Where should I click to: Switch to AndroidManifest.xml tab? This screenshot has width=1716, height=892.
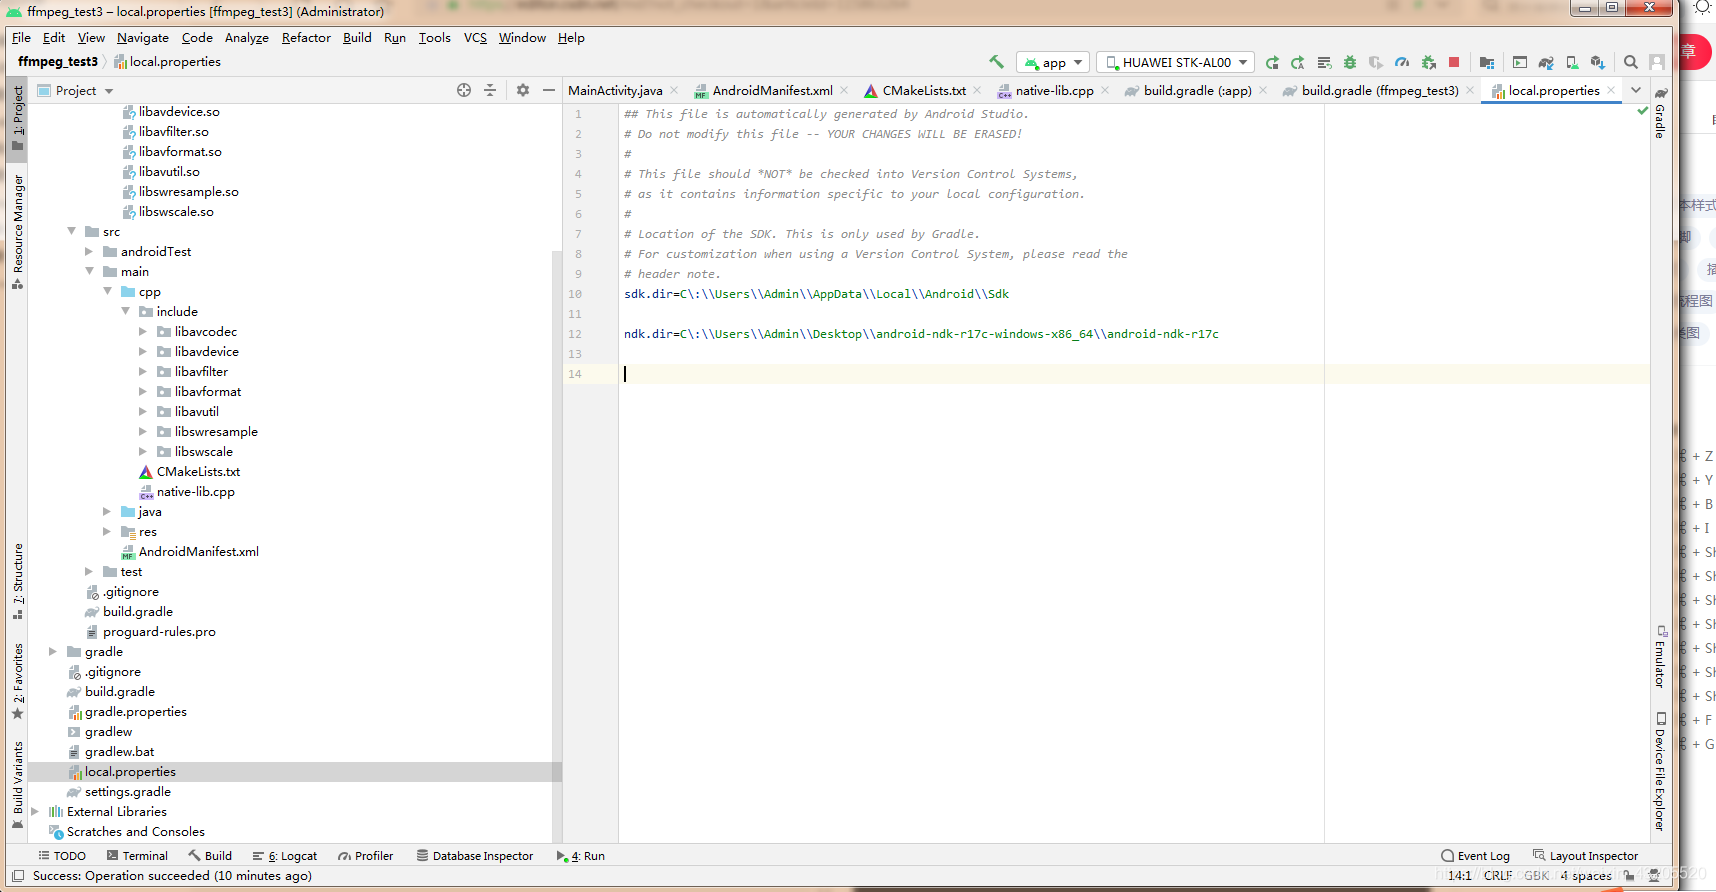(772, 90)
